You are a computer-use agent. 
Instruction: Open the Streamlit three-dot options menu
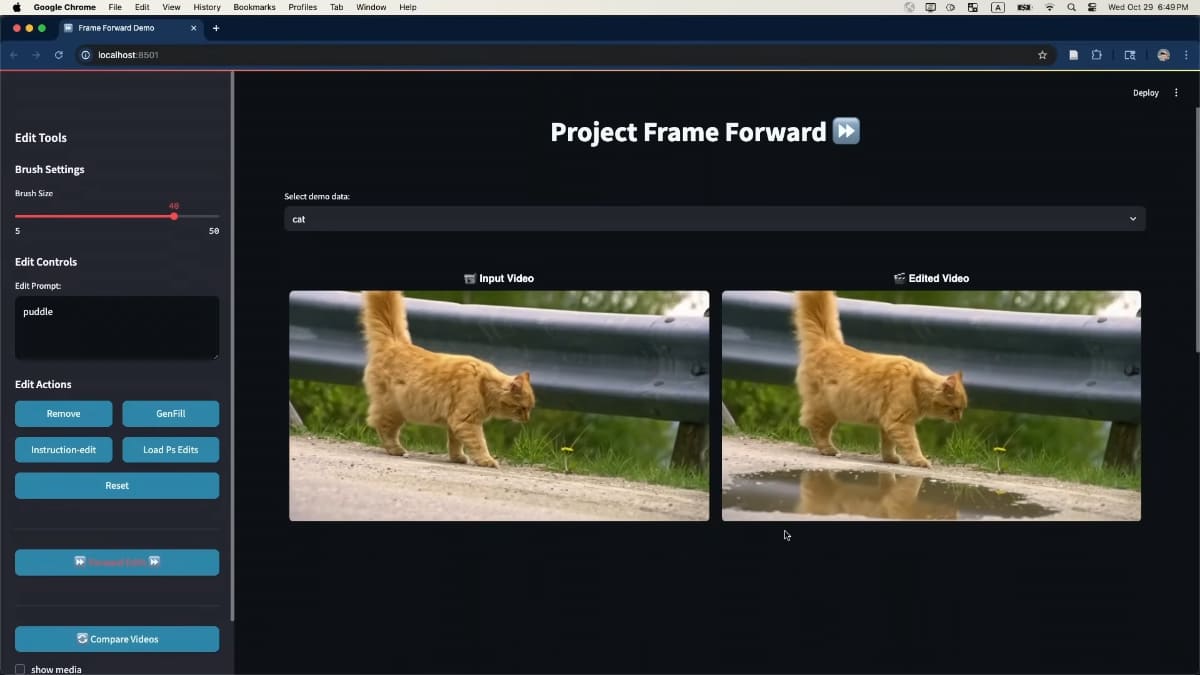(x=1176, y=92)
